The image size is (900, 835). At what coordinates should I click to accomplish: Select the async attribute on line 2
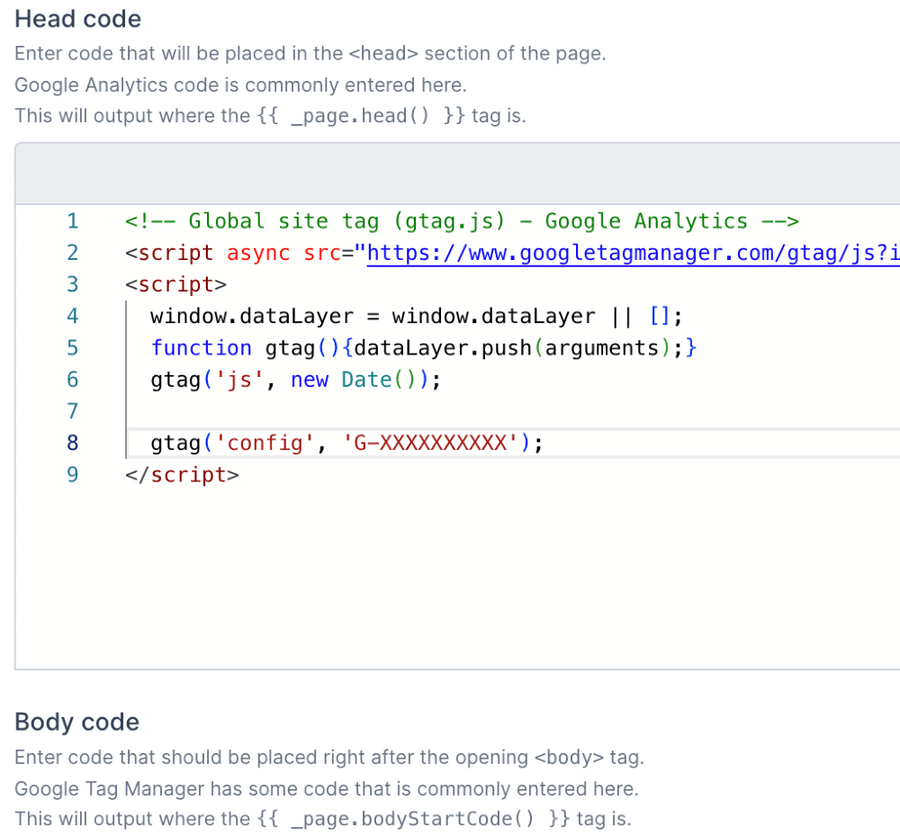click(x=259, y=253)
